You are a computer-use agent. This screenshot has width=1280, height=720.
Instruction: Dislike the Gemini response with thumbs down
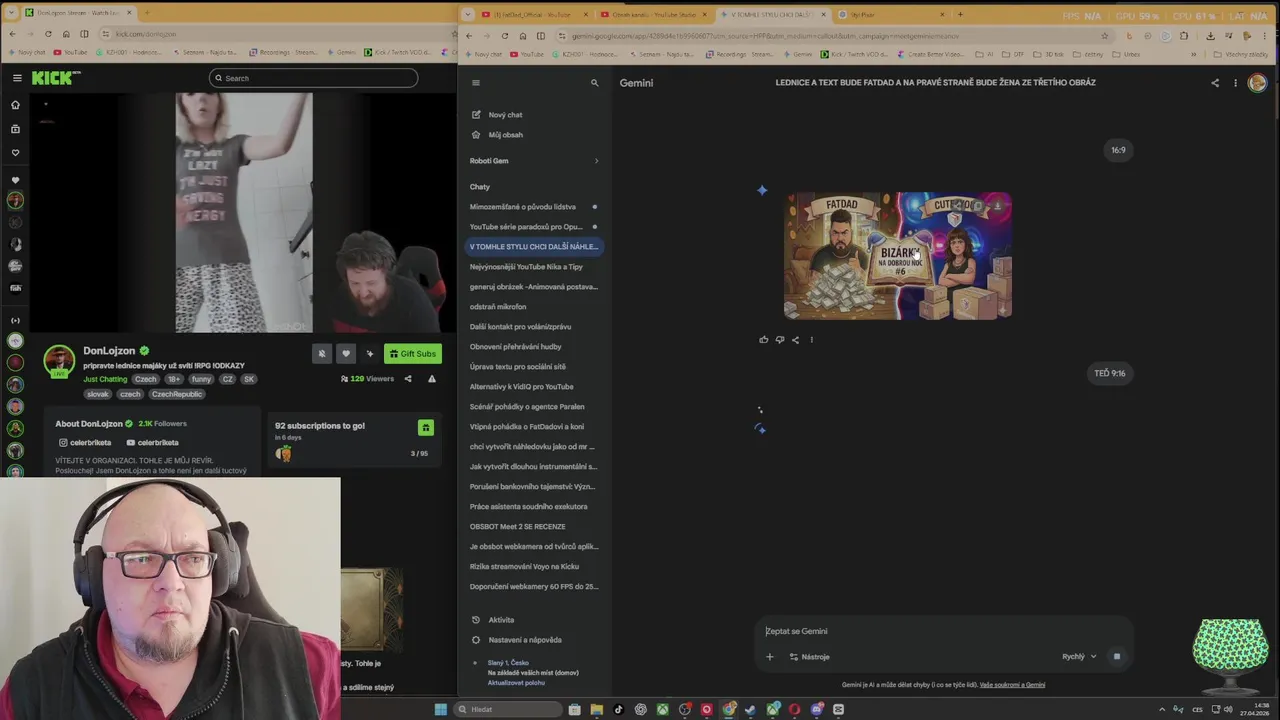780,340
